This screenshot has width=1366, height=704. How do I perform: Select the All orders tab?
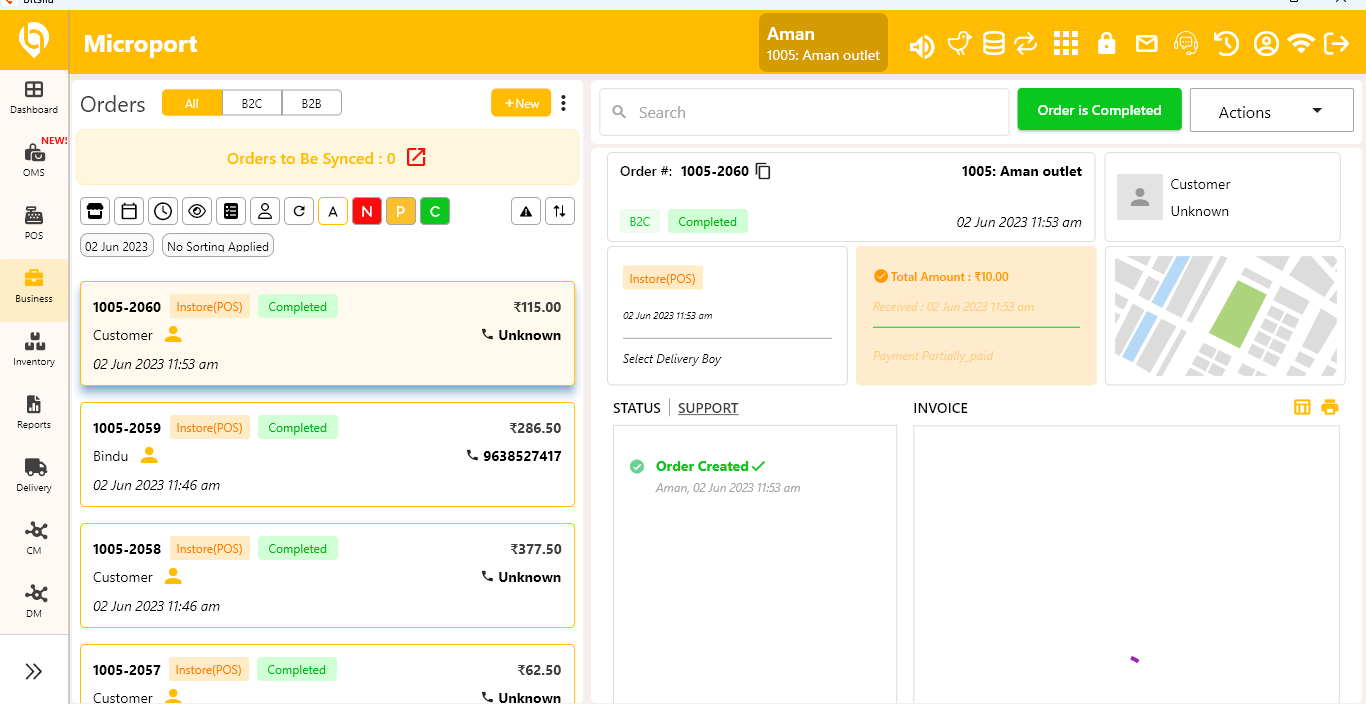click(192, 103)
